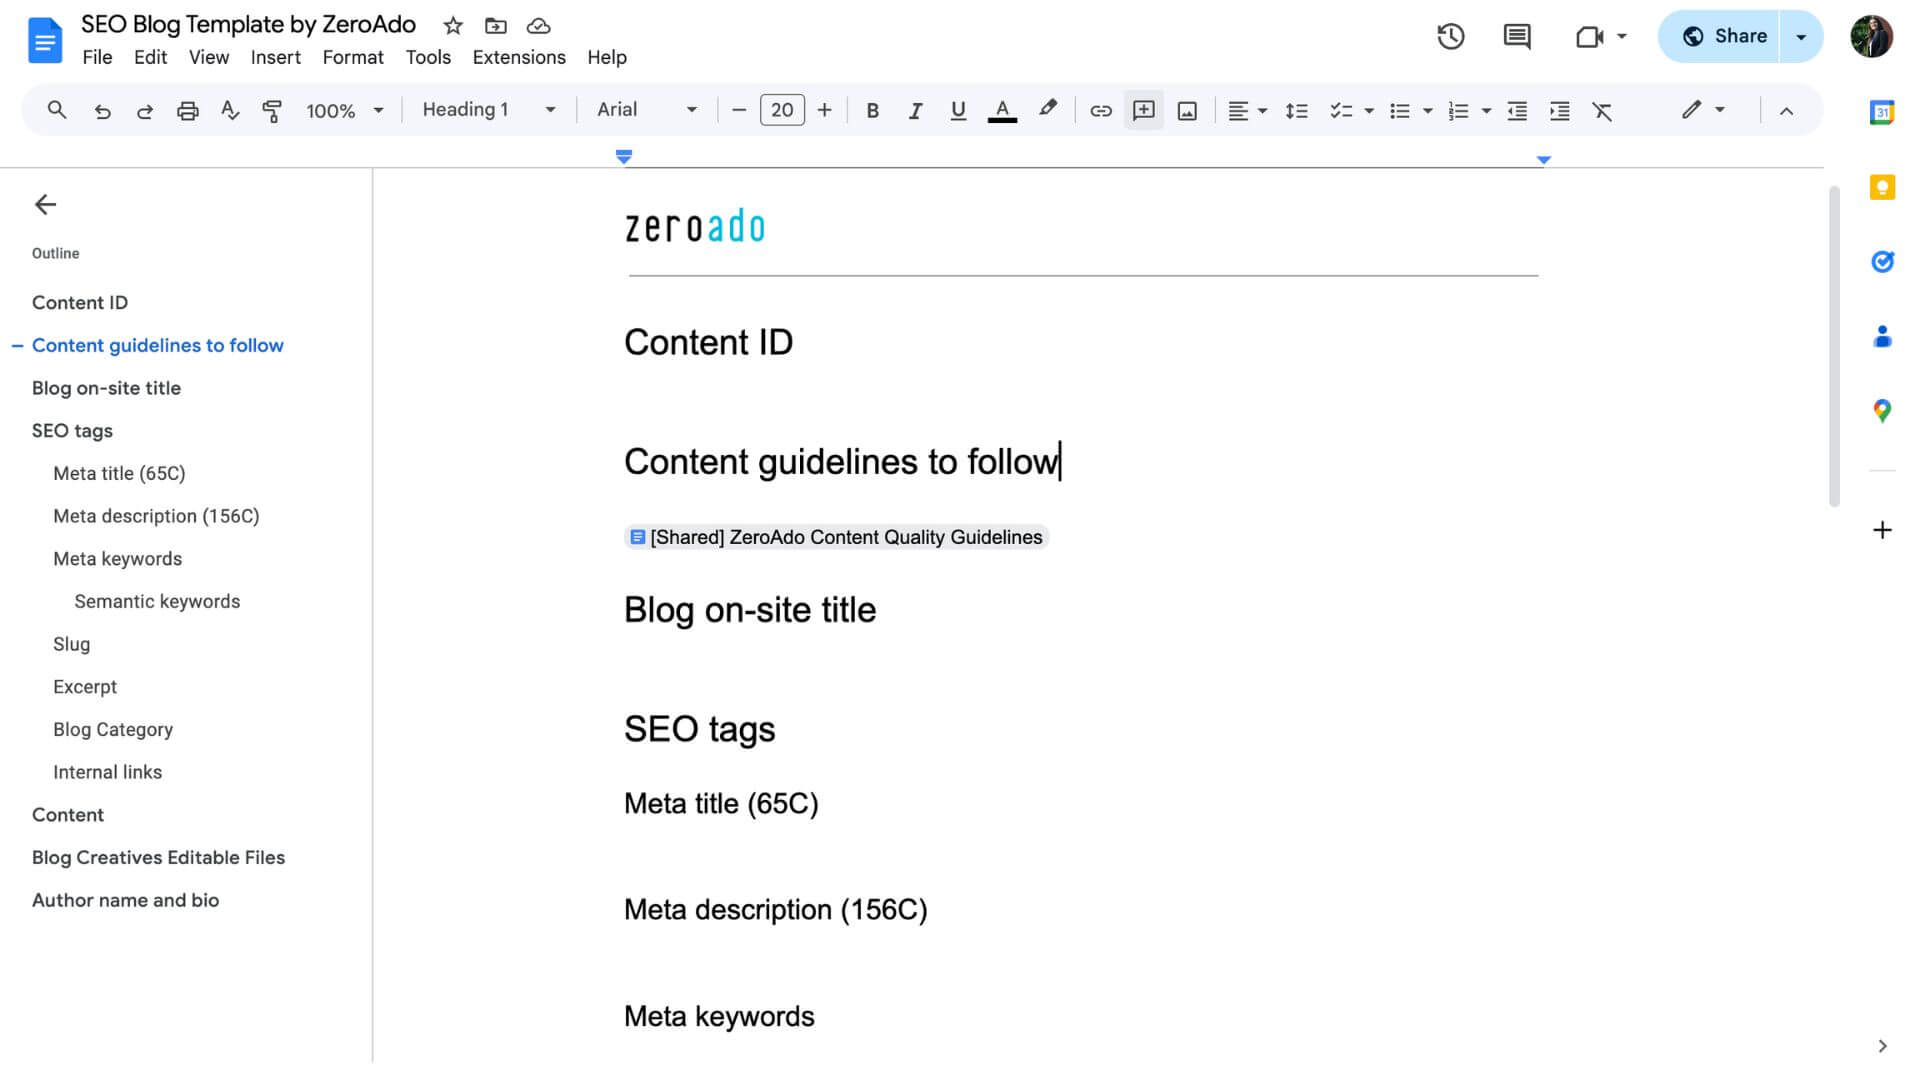The height and width of the screenshot is (1080, 1920).
Task: Open the Arial font dropdown
Action: [x=647, y=110]
